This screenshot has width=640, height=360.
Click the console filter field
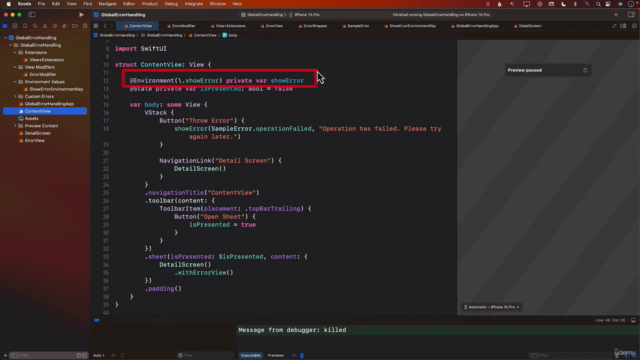[569, 356]
